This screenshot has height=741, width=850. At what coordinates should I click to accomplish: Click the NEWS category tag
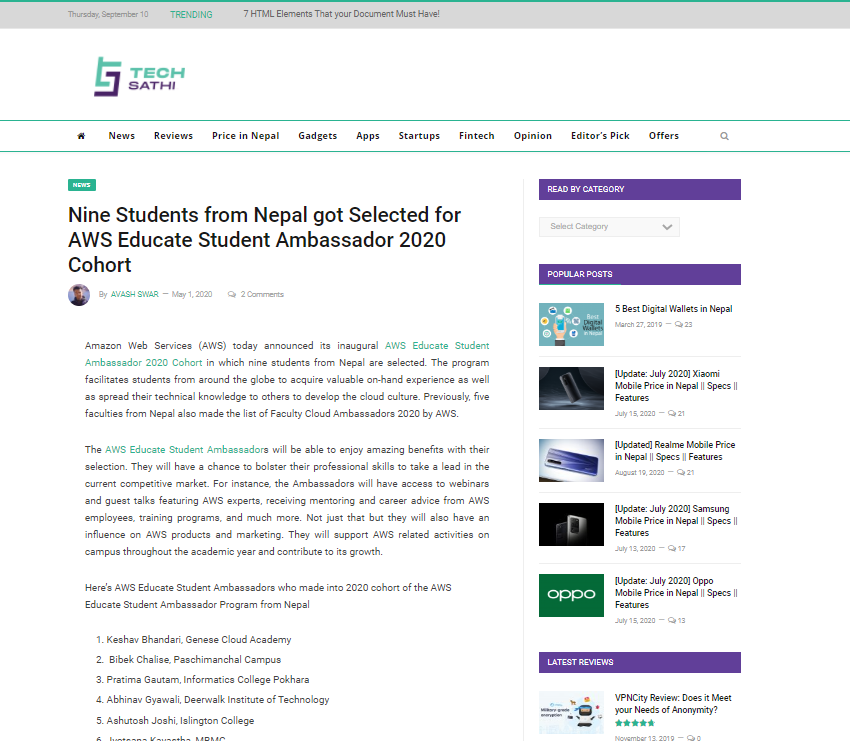point(82,185)
